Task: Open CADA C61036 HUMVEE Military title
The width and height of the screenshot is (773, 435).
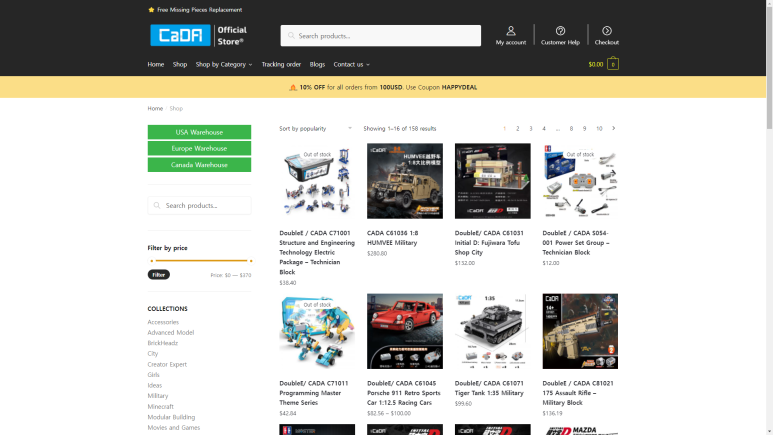Action: tap(392, 238)
